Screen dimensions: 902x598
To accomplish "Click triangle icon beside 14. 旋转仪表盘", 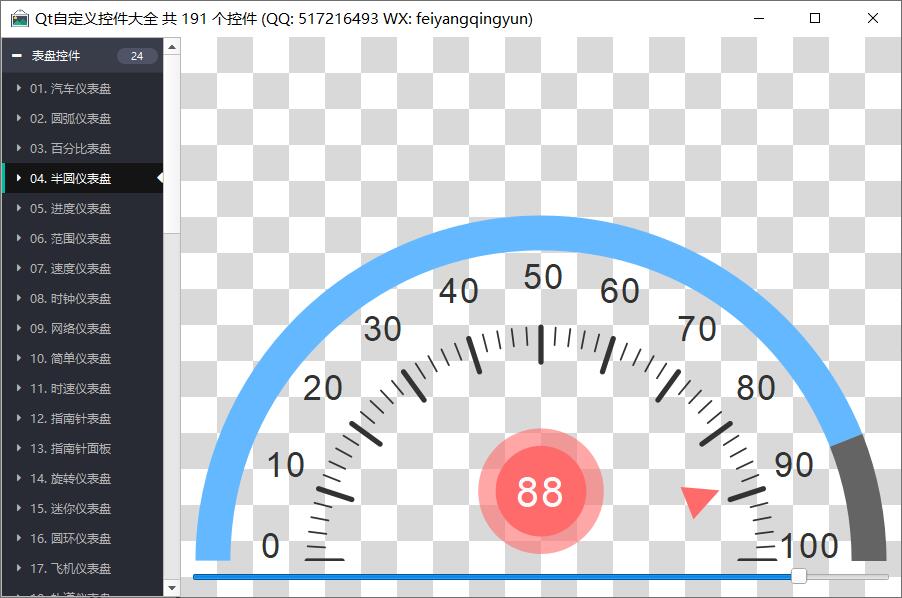I will pos(19,479).
